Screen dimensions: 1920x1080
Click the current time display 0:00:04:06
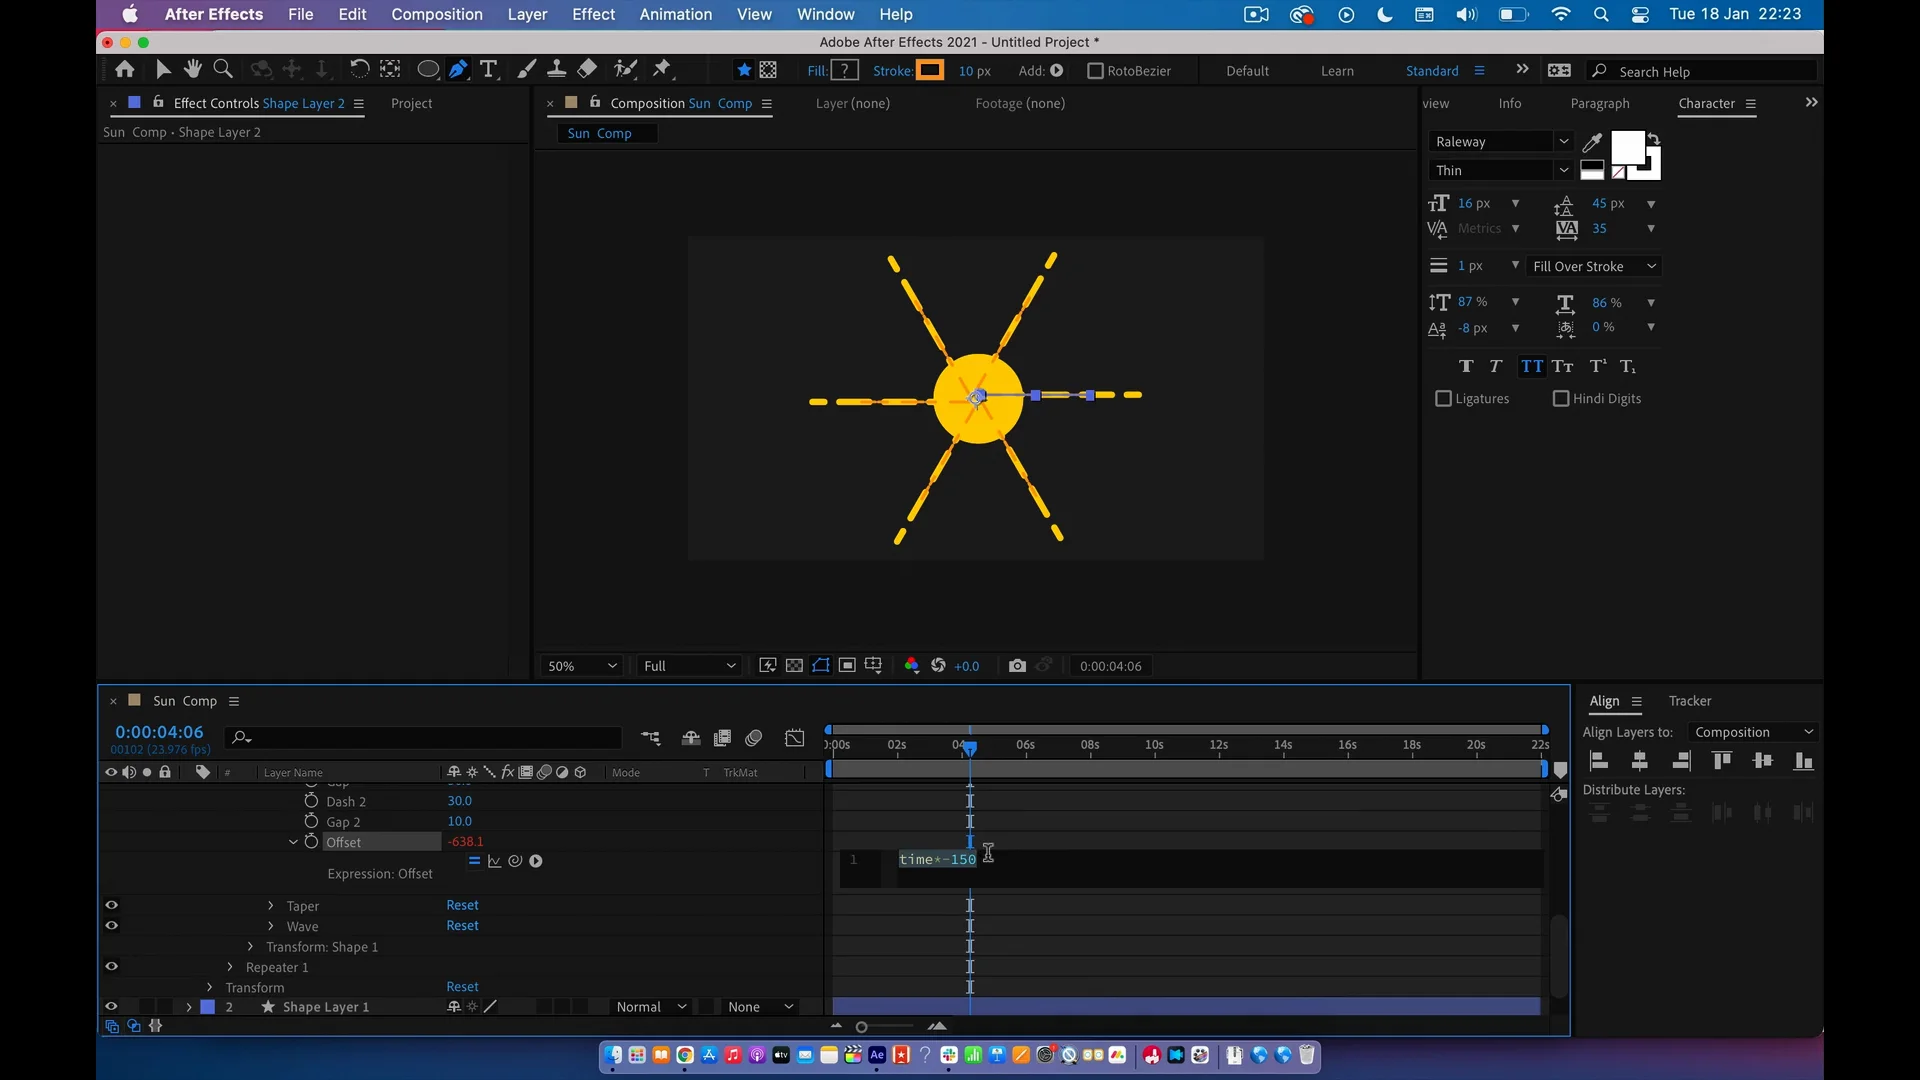(x=159, y=732)
